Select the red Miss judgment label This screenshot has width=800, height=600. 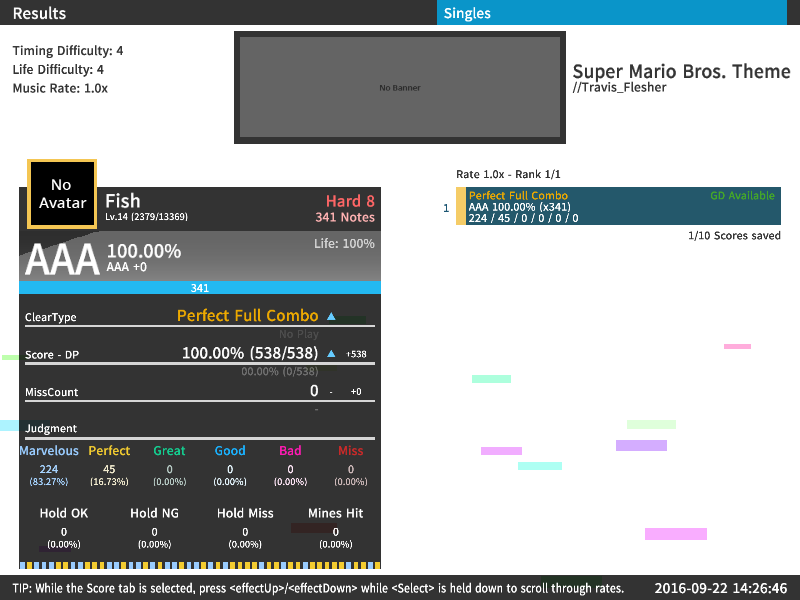click(x=350, y=451)
